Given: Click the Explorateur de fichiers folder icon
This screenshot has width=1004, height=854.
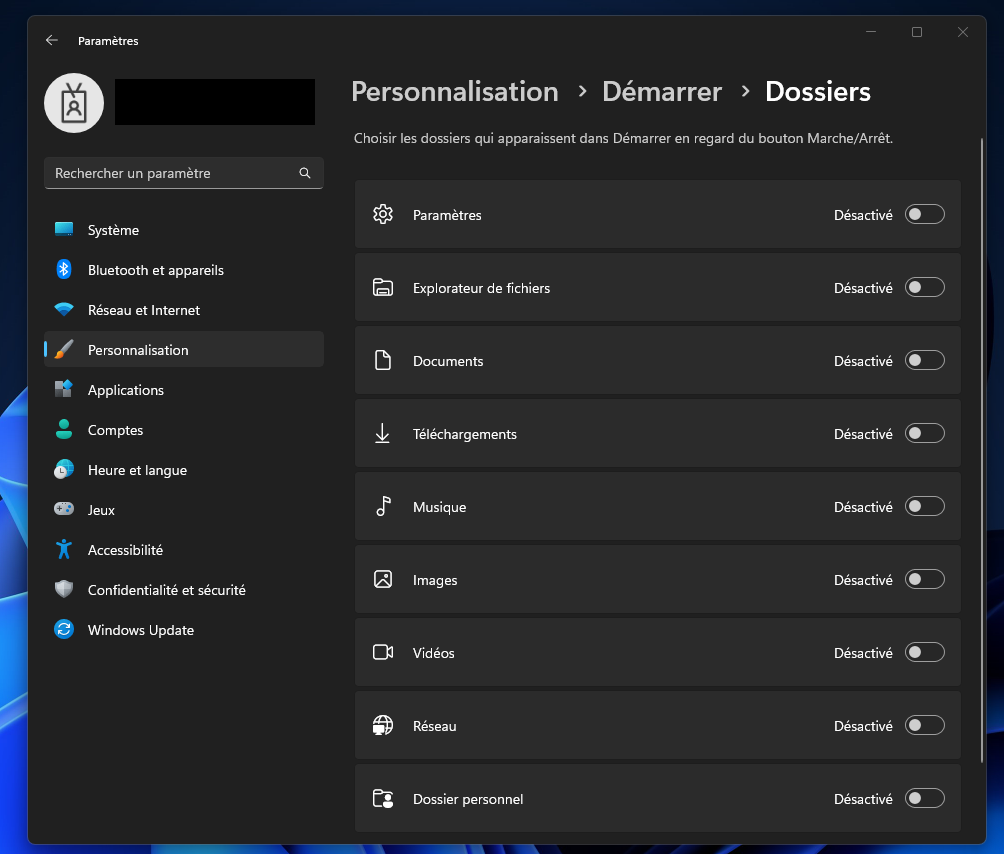Looking at the screenshot, I should click(x=382, y=287).
